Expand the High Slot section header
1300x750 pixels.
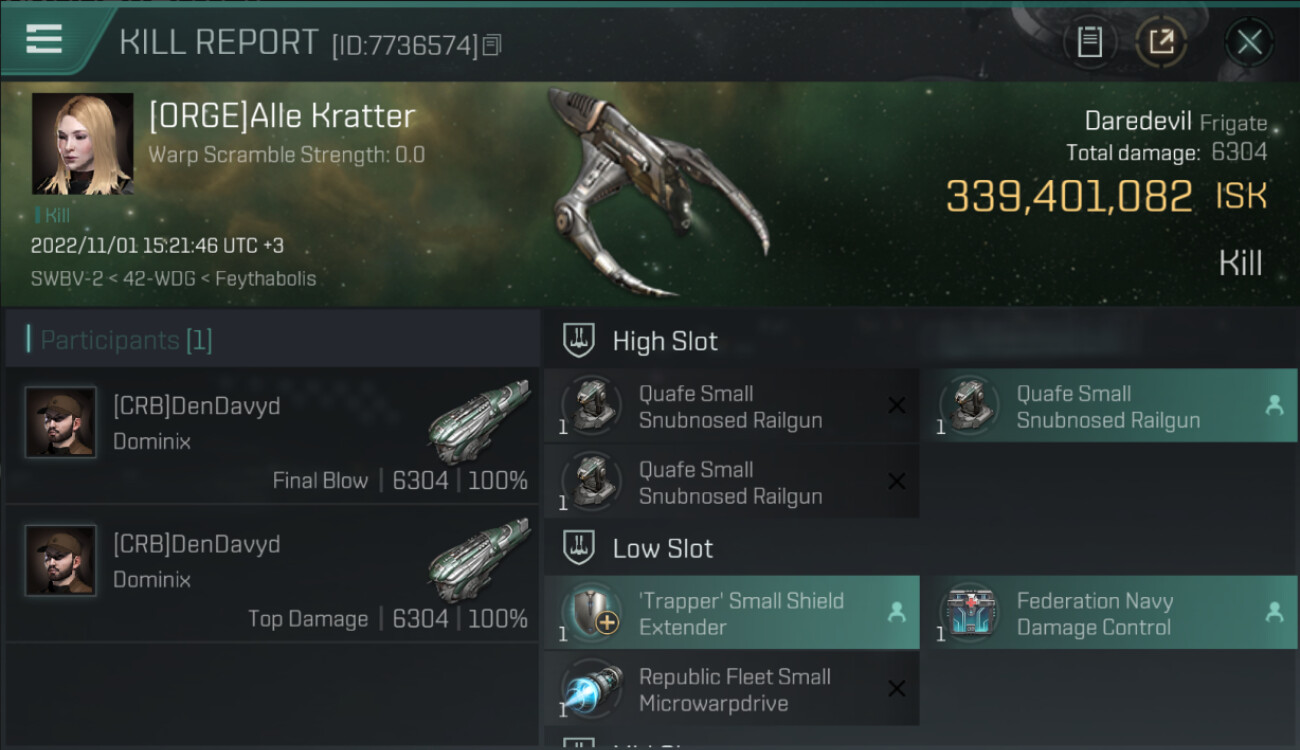[x=921, y=341]
